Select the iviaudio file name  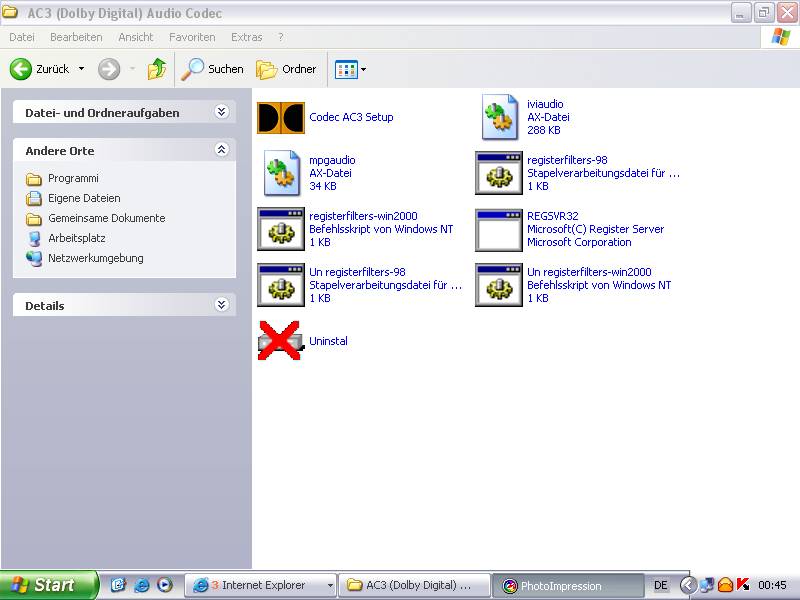545,104
